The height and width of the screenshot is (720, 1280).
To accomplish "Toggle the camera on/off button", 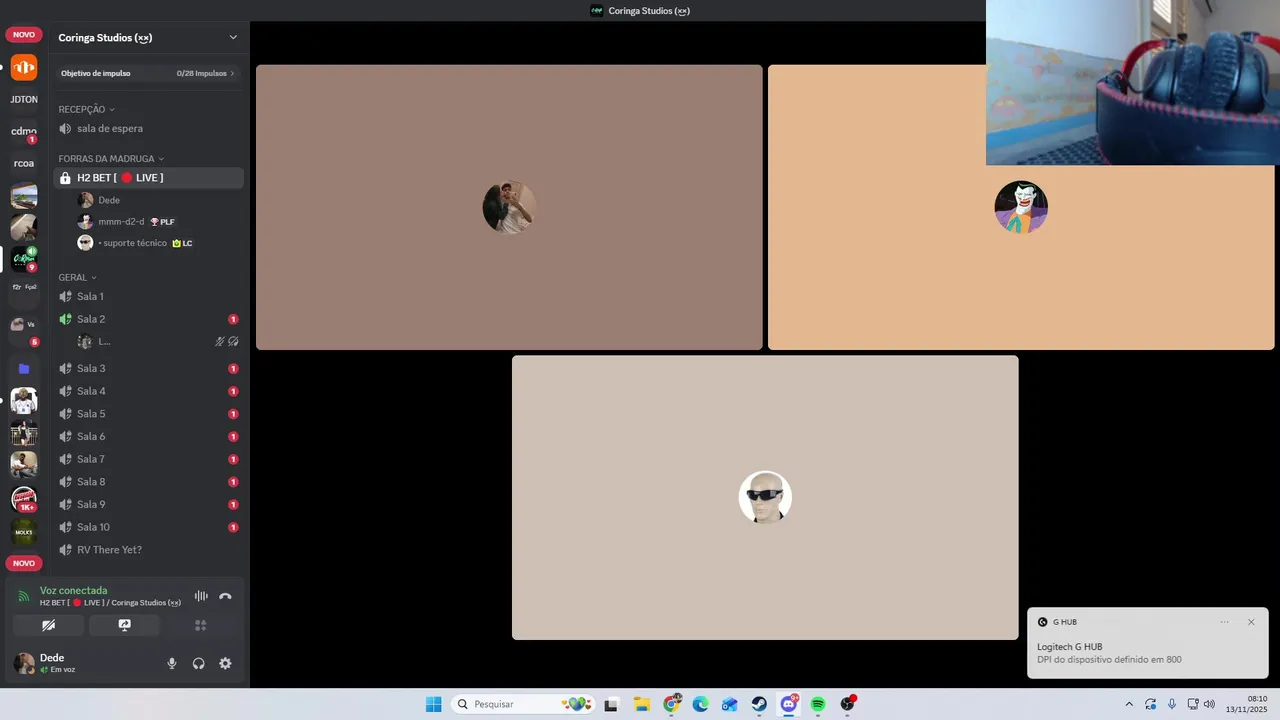I will click(48, 625).
